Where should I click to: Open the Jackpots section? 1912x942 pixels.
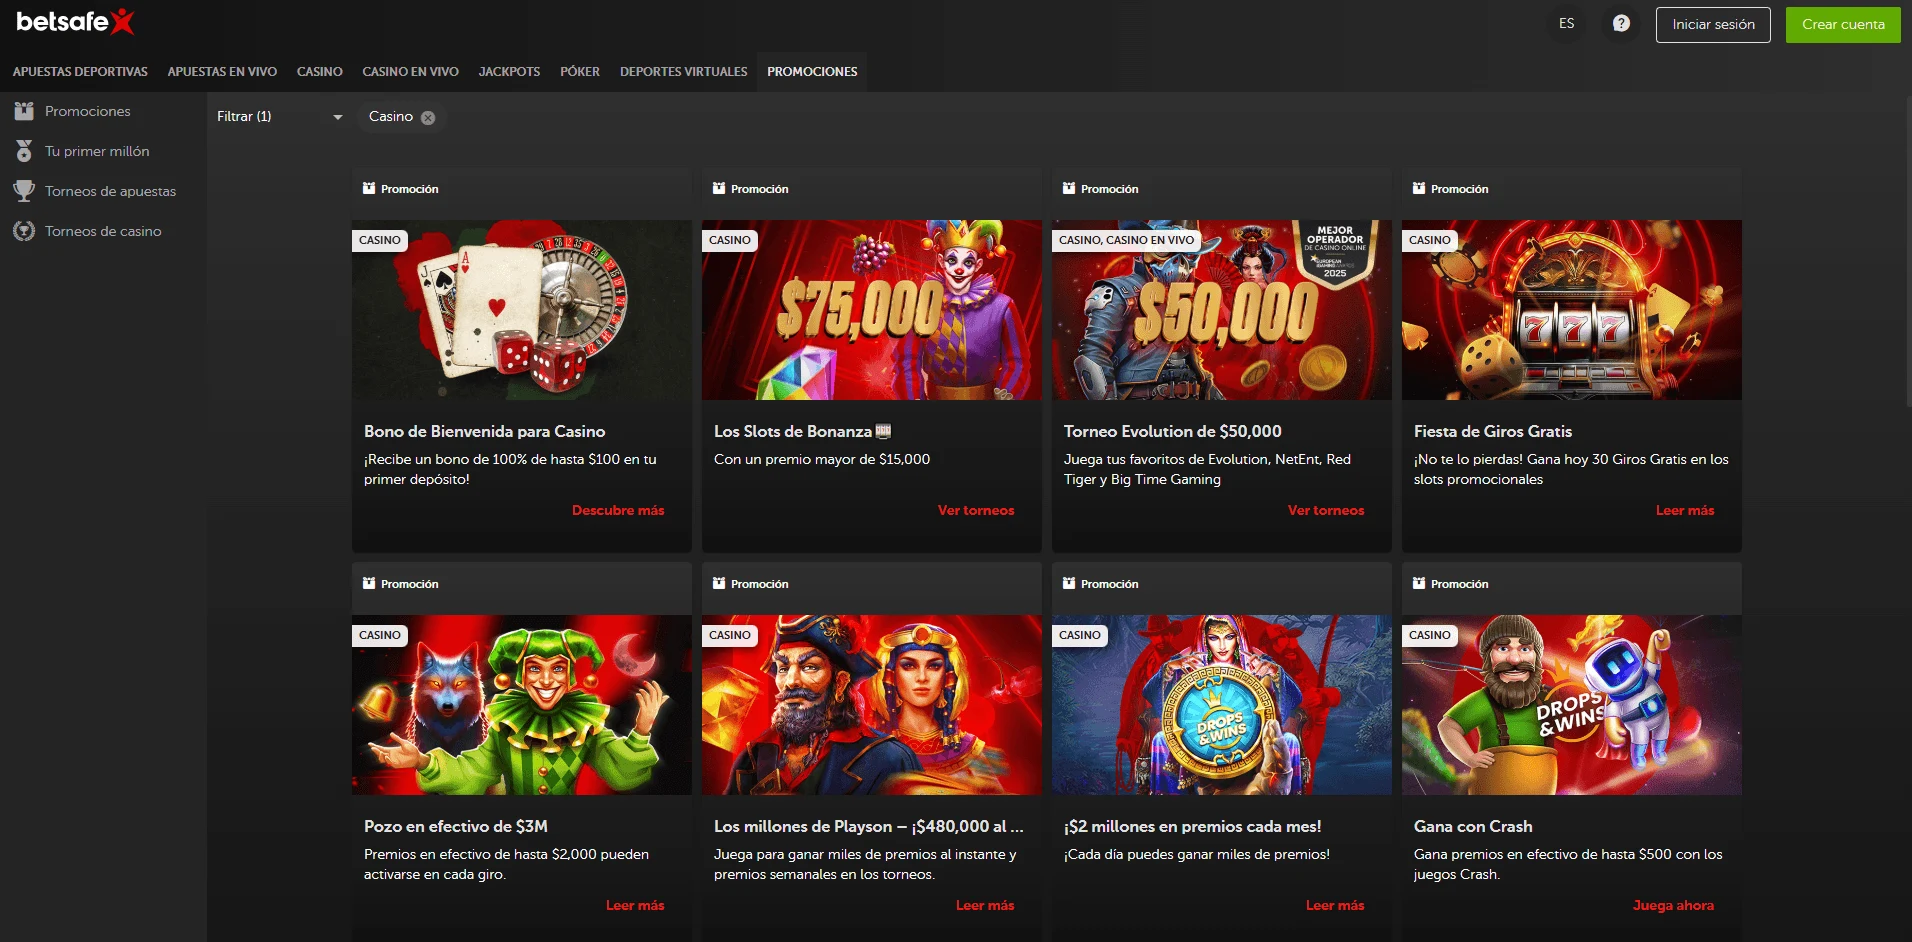point(509,72)
